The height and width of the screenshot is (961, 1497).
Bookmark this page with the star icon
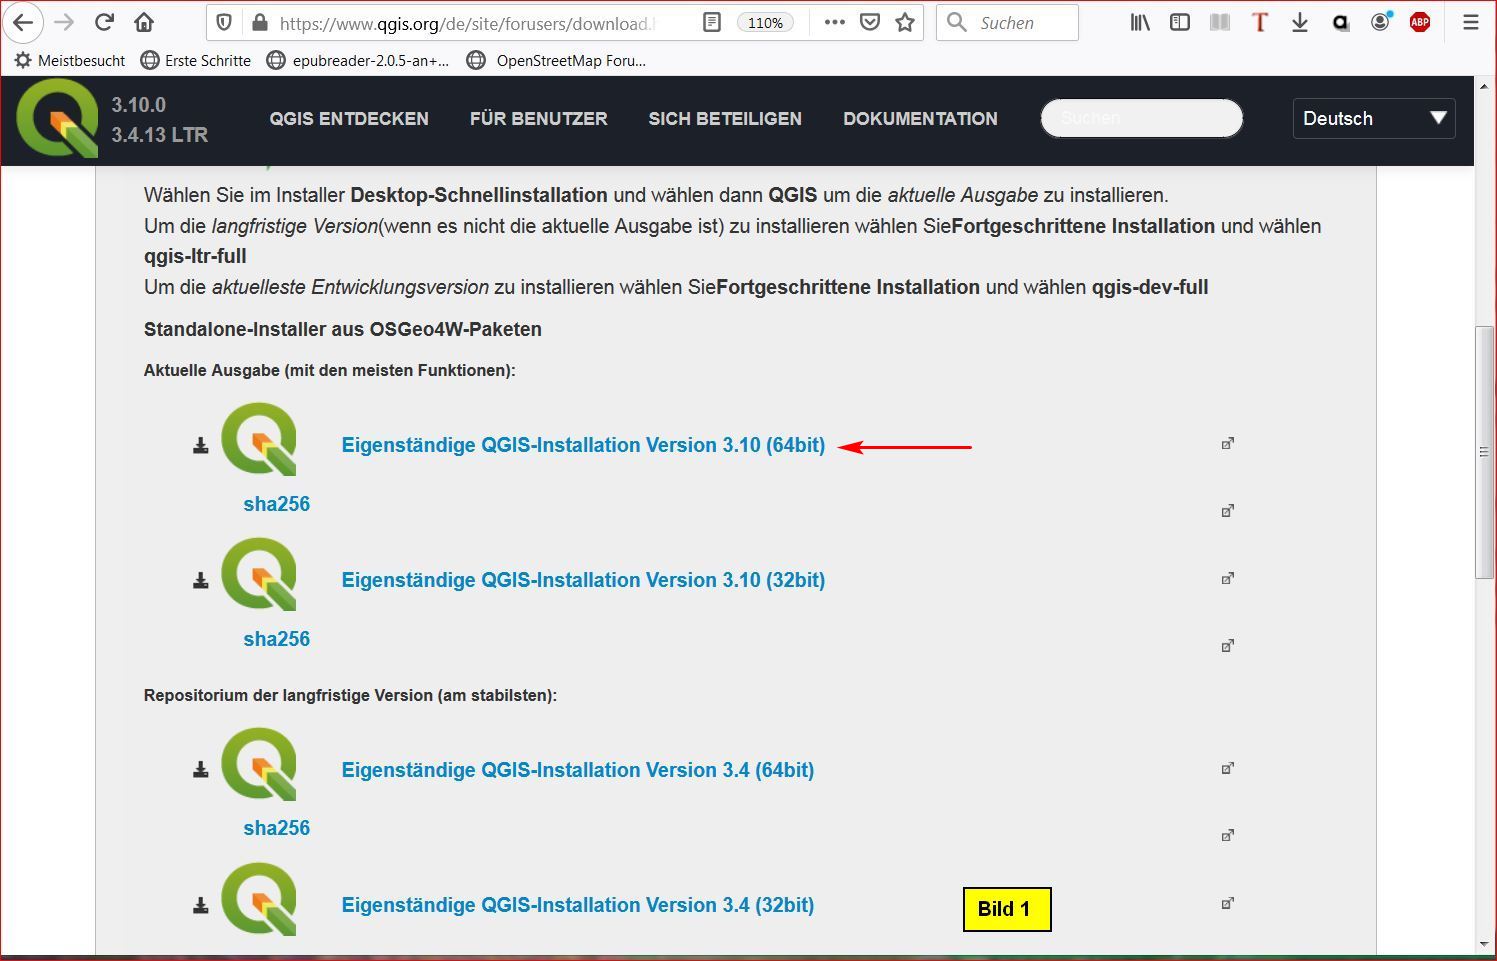click(905, 22)
